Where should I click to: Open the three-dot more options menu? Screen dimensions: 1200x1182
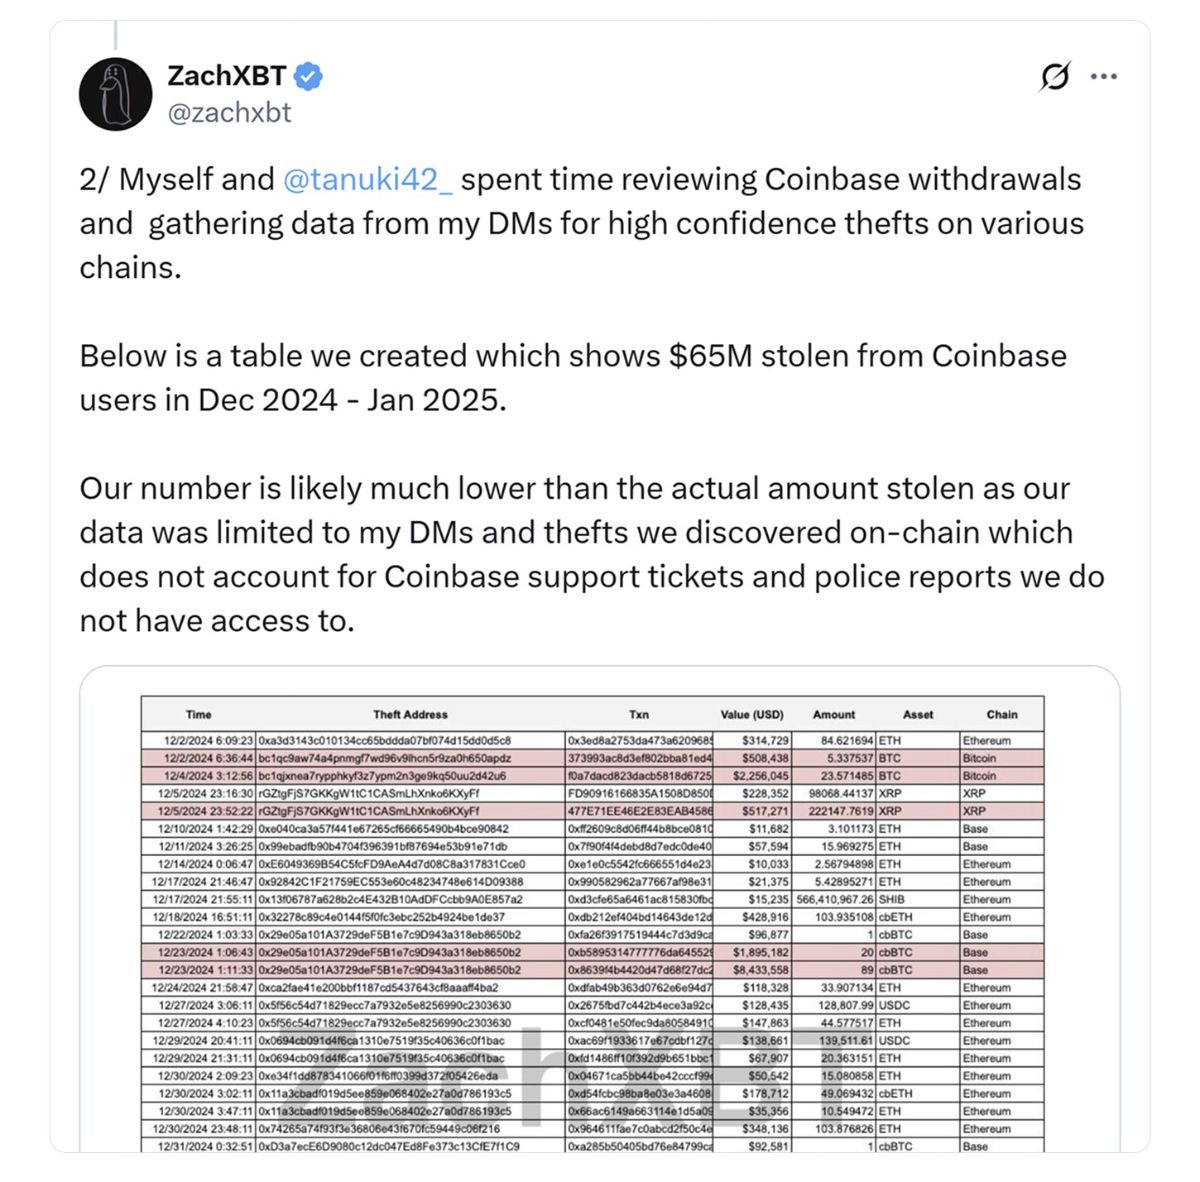pos(1104,76)
